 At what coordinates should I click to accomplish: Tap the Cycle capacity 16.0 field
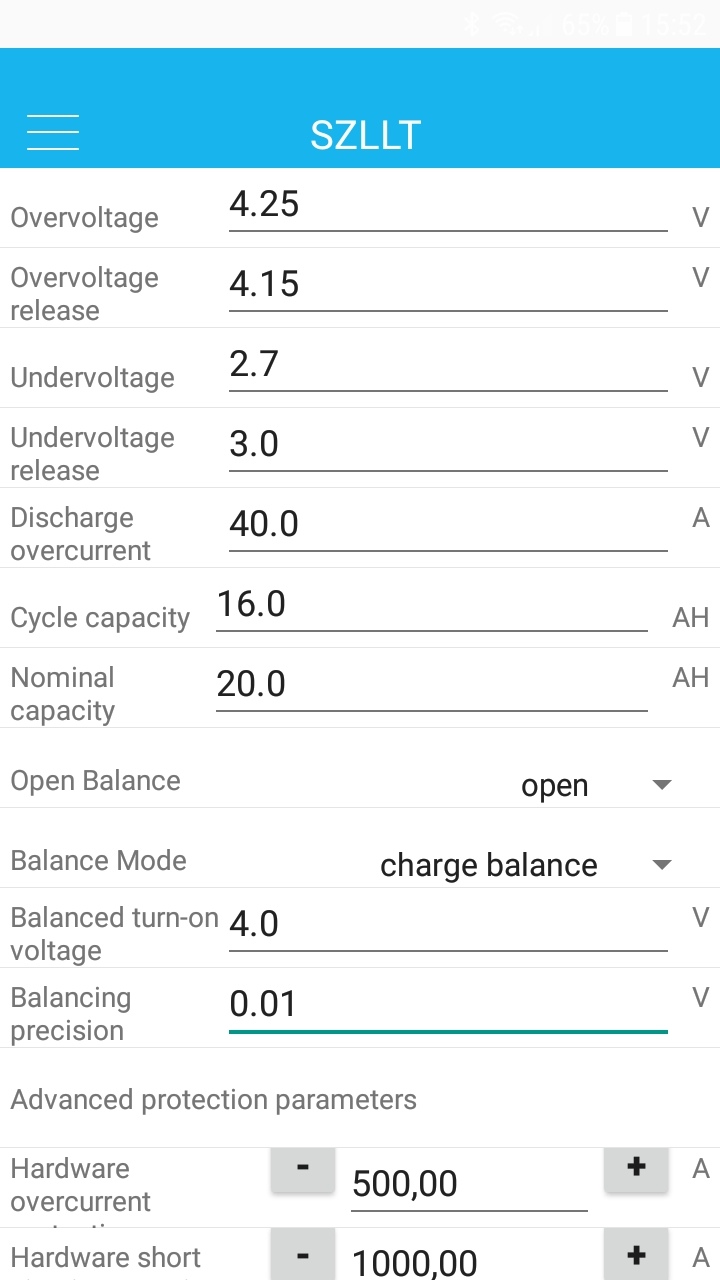point(431,606)
